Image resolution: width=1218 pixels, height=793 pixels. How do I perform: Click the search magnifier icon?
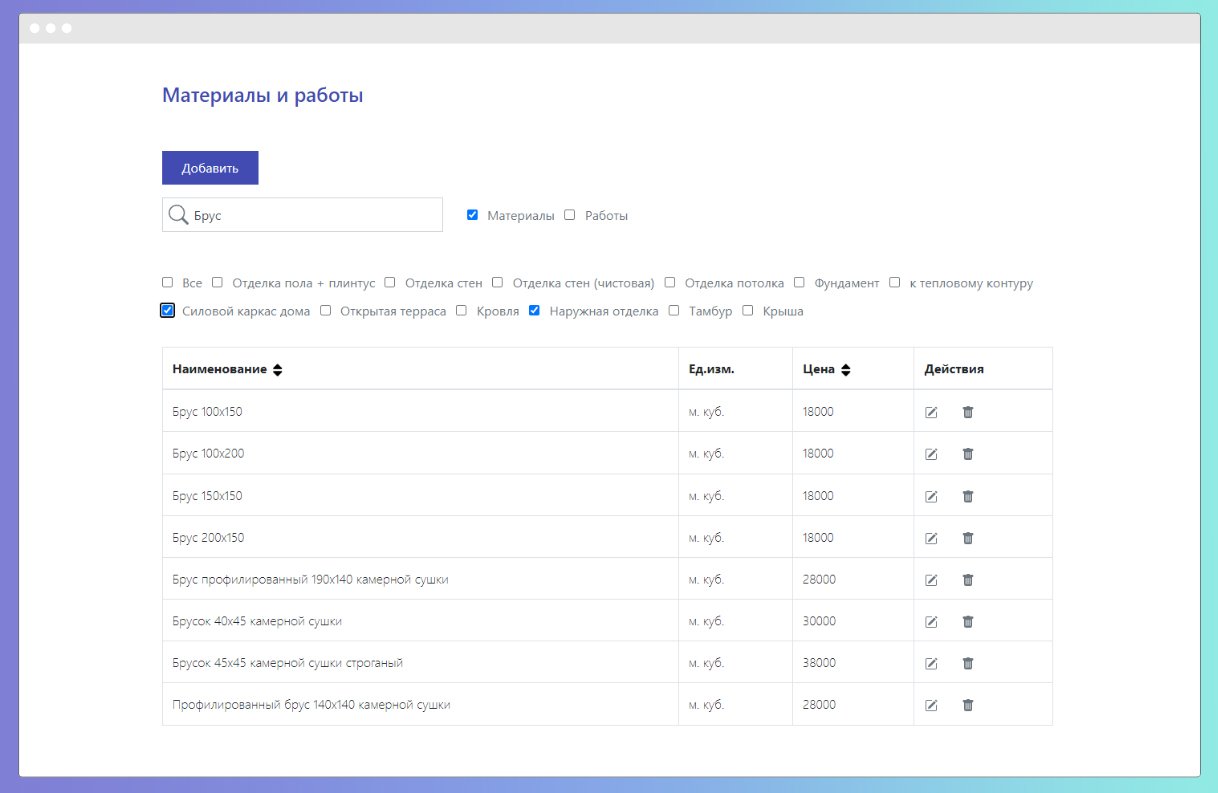(x=178, y=215)
